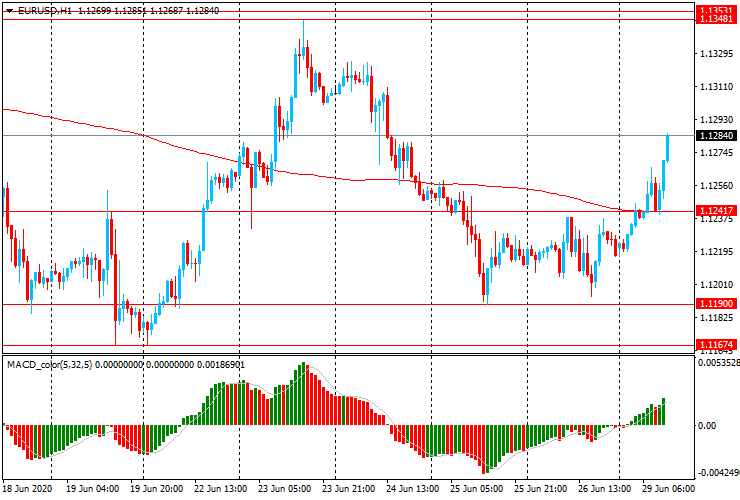Click the 29 Jun 06:00 time label
This screenshot has width=740, height=500.
coord(668,488)
